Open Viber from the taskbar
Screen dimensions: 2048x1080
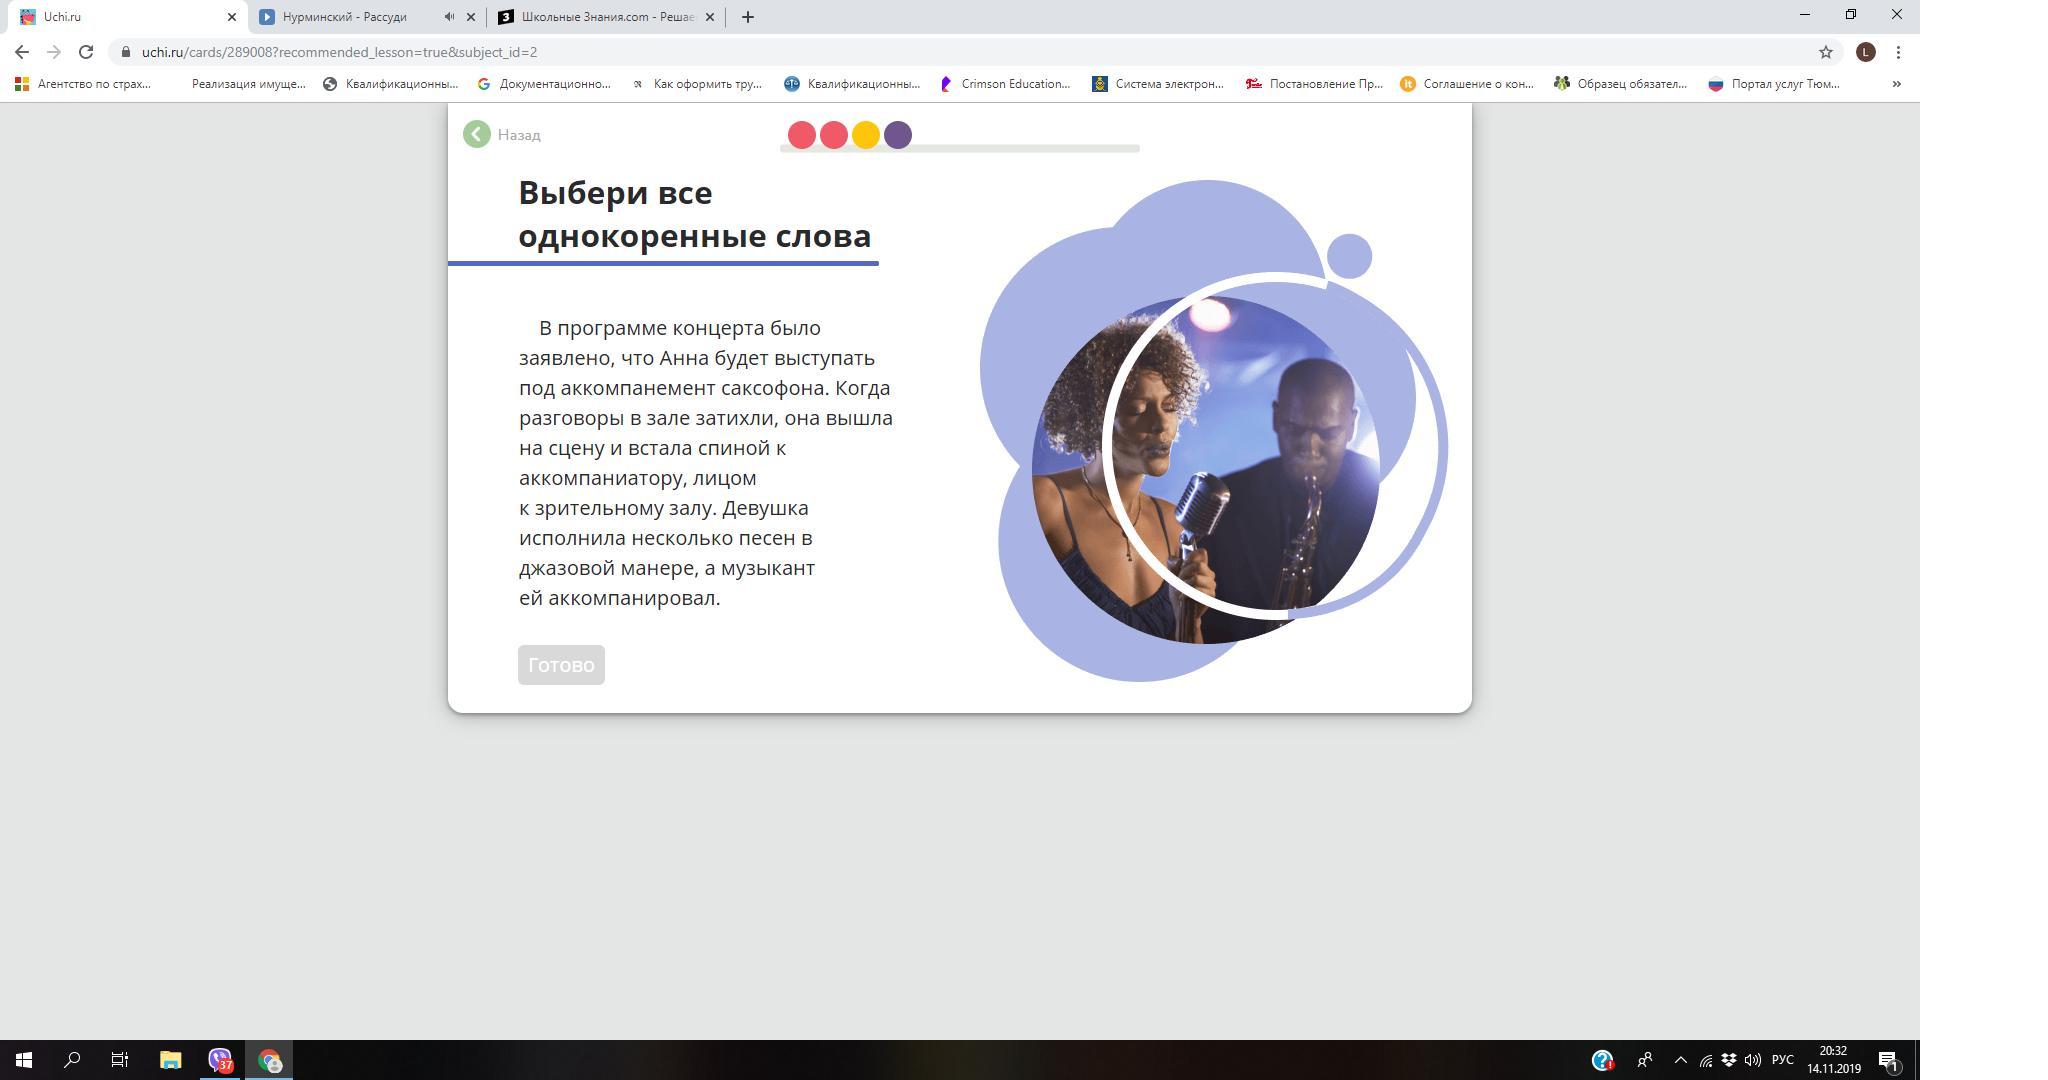pos(220,1060)
